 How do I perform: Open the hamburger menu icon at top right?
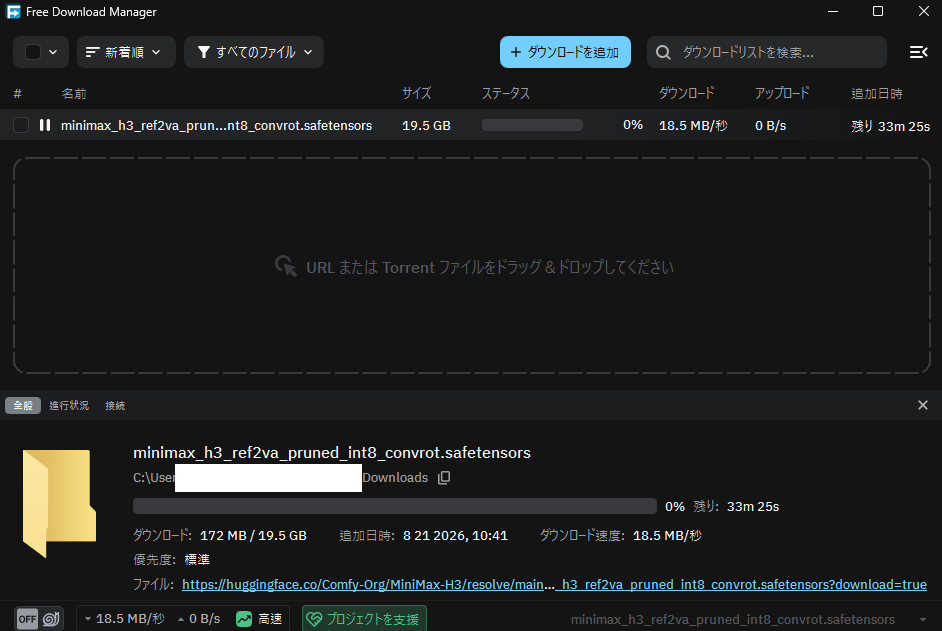pyautogui.click(x=918, y=52)
